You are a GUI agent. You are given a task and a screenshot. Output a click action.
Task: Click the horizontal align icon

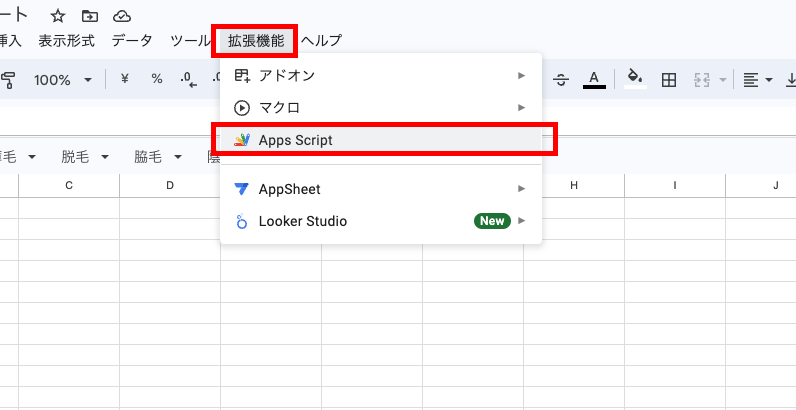coord(751,80)
